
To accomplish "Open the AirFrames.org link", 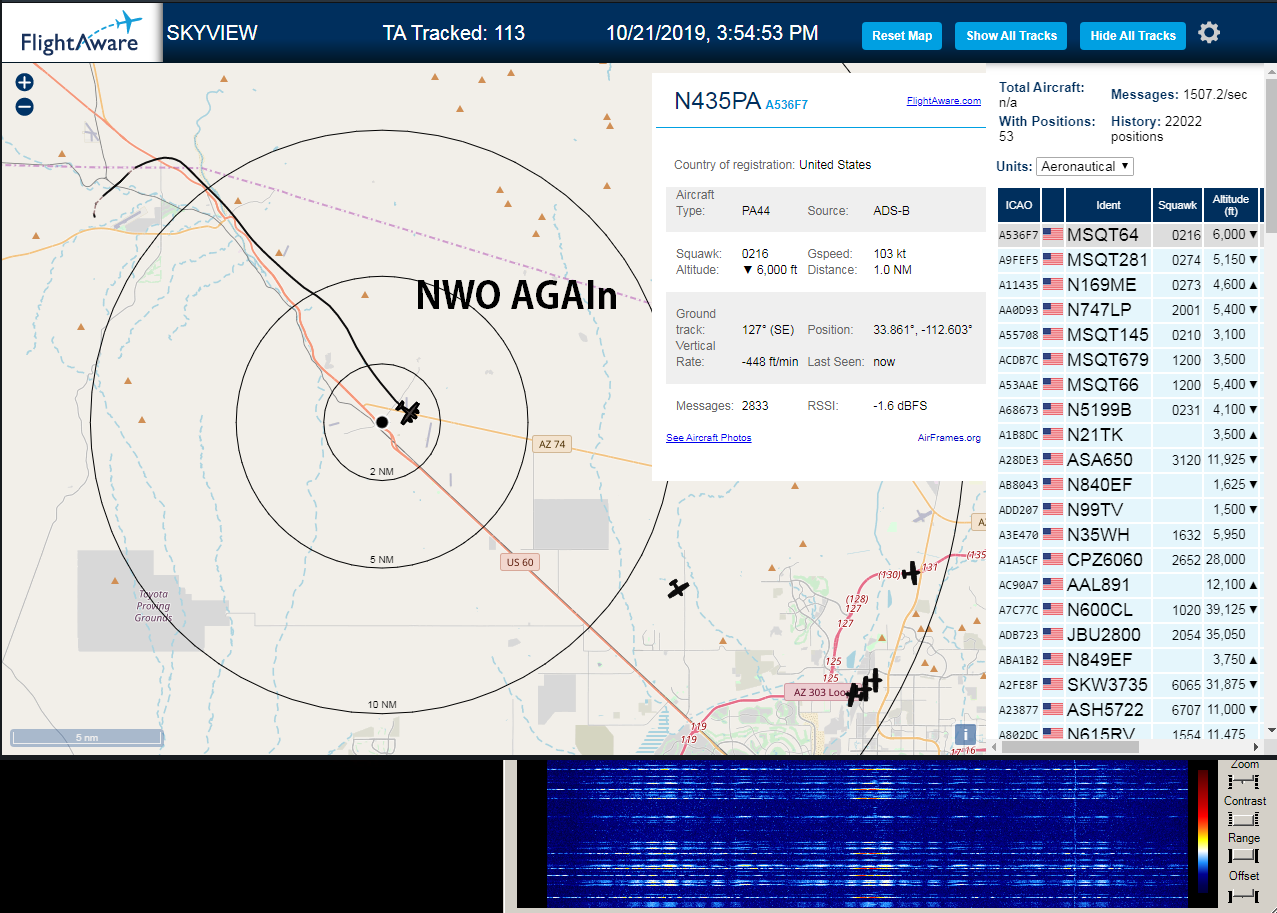I will [x=949, y=437].
